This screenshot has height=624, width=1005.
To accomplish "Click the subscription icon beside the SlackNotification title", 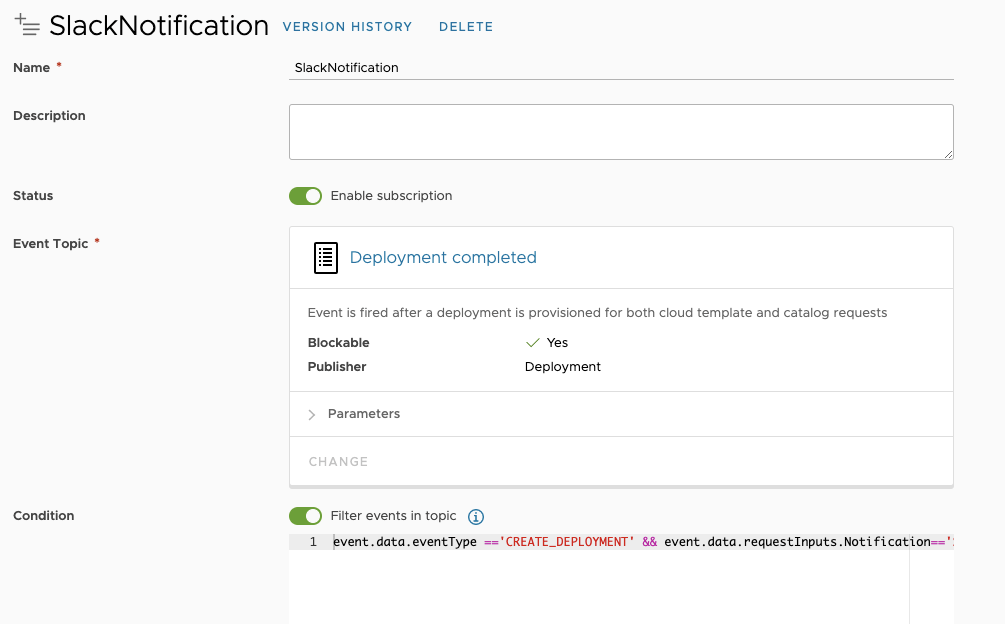I will [27, 26].
